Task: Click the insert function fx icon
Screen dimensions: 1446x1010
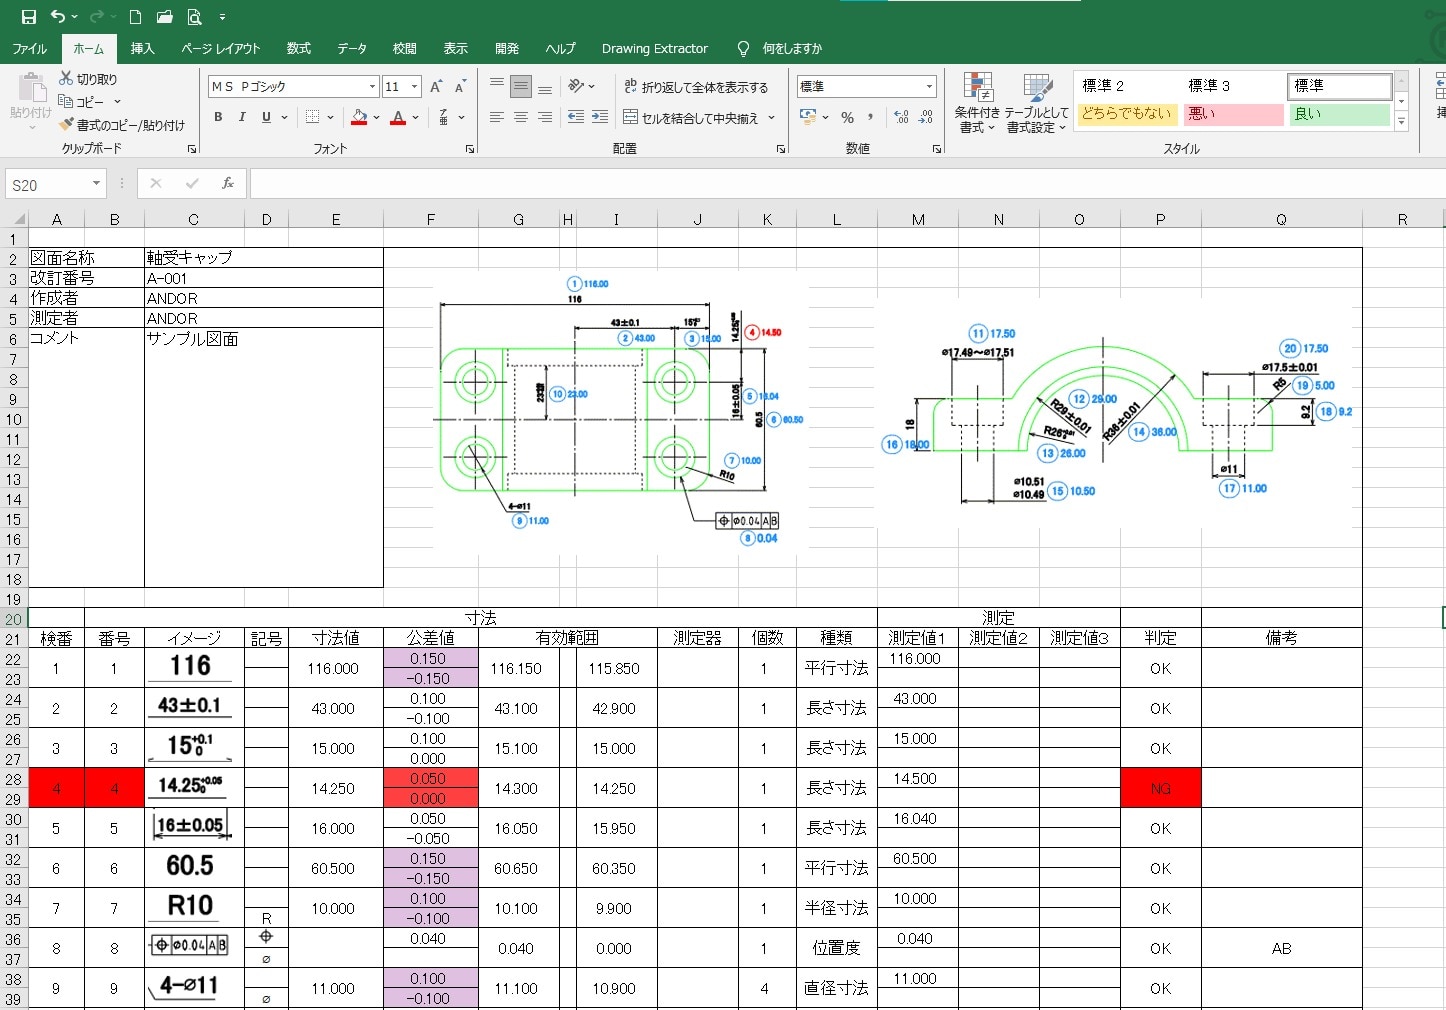Action: pyautogui.click(x=228, y=183)
